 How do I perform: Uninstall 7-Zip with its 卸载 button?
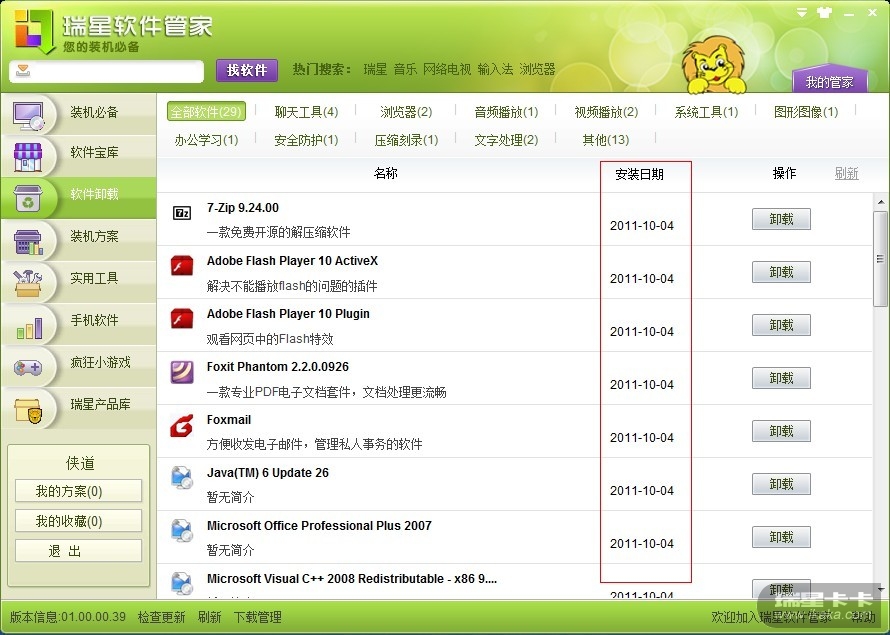(781, 219)
